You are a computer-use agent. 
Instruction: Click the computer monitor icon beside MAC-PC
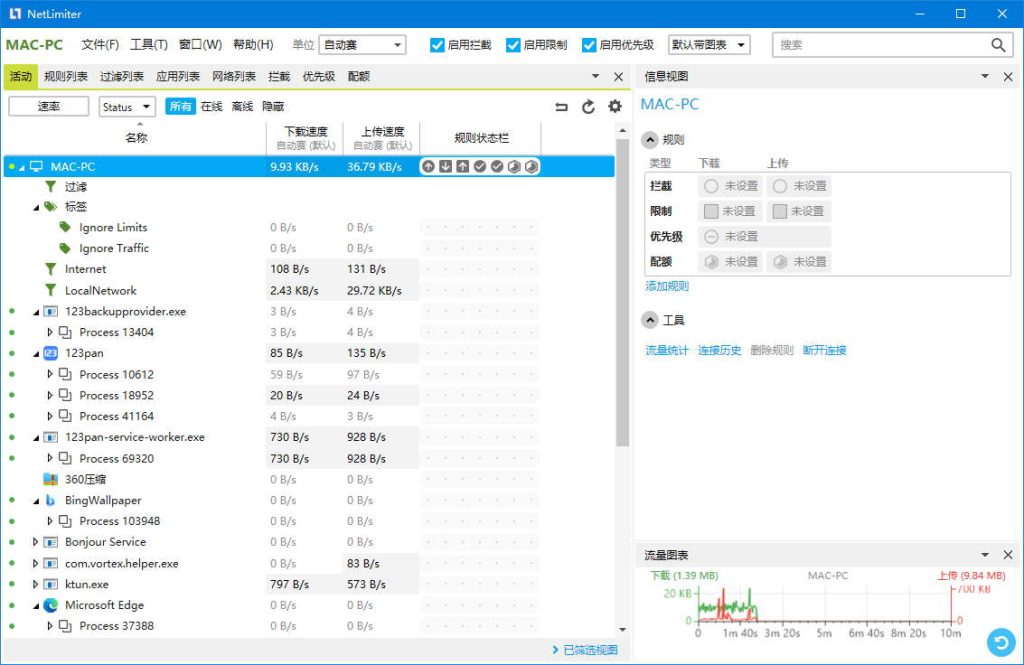(37, 167)
